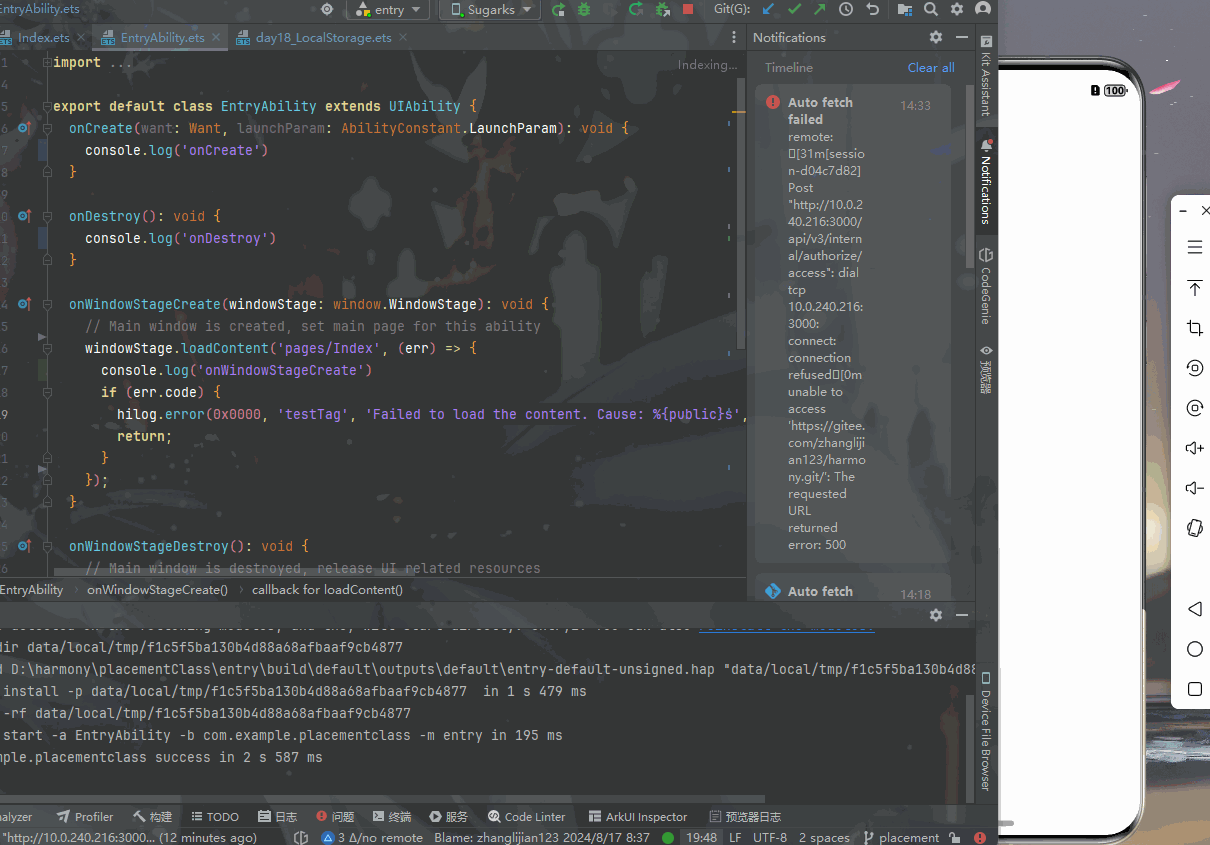Image resolution: width=1210 pixels, height=845 pixels.
Task: Open emulator hamburger menu icon
Action: pyautogui.click(x=1194, y=247)
